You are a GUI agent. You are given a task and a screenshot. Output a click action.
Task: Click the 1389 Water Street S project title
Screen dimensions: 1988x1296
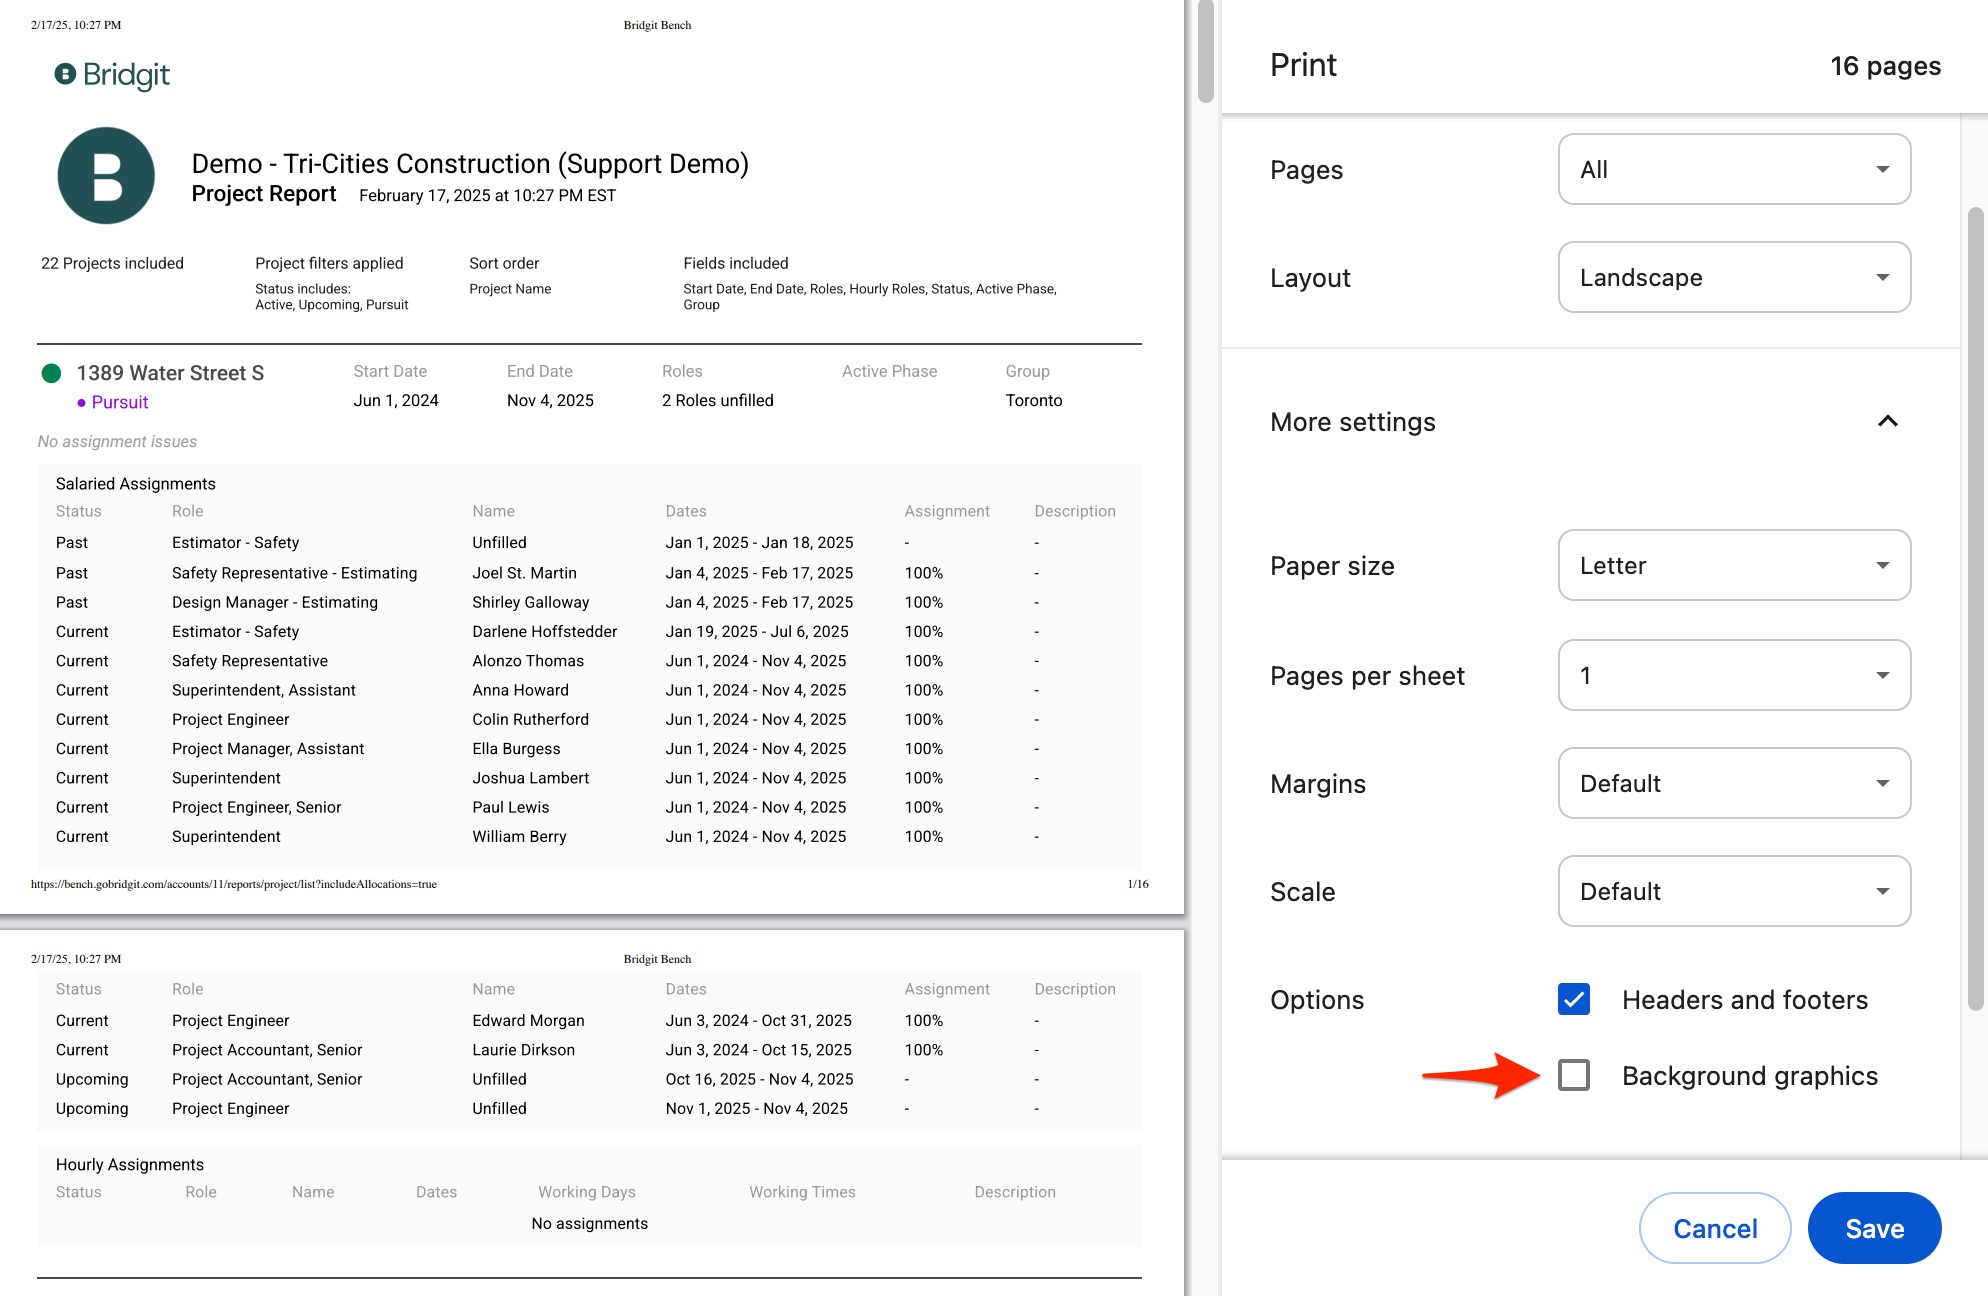coord(170,373)
